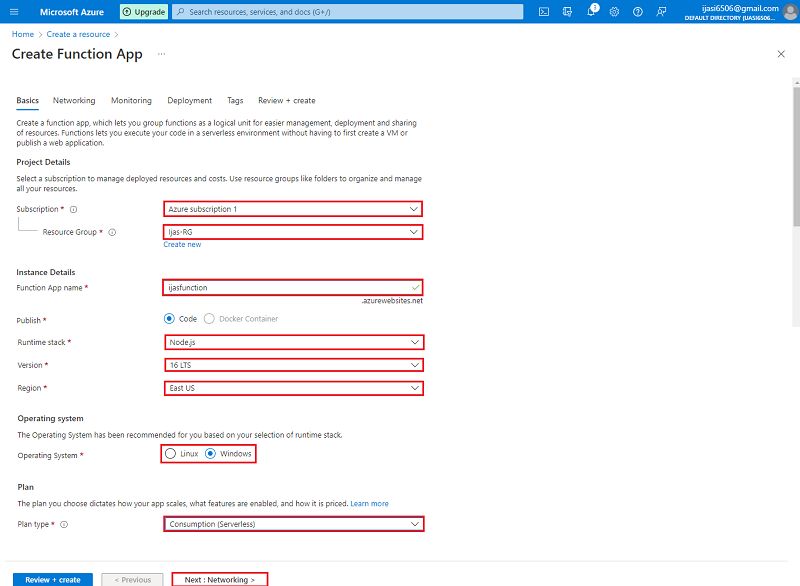Open the Cloud Shell terminal icon

coord(543,11)
